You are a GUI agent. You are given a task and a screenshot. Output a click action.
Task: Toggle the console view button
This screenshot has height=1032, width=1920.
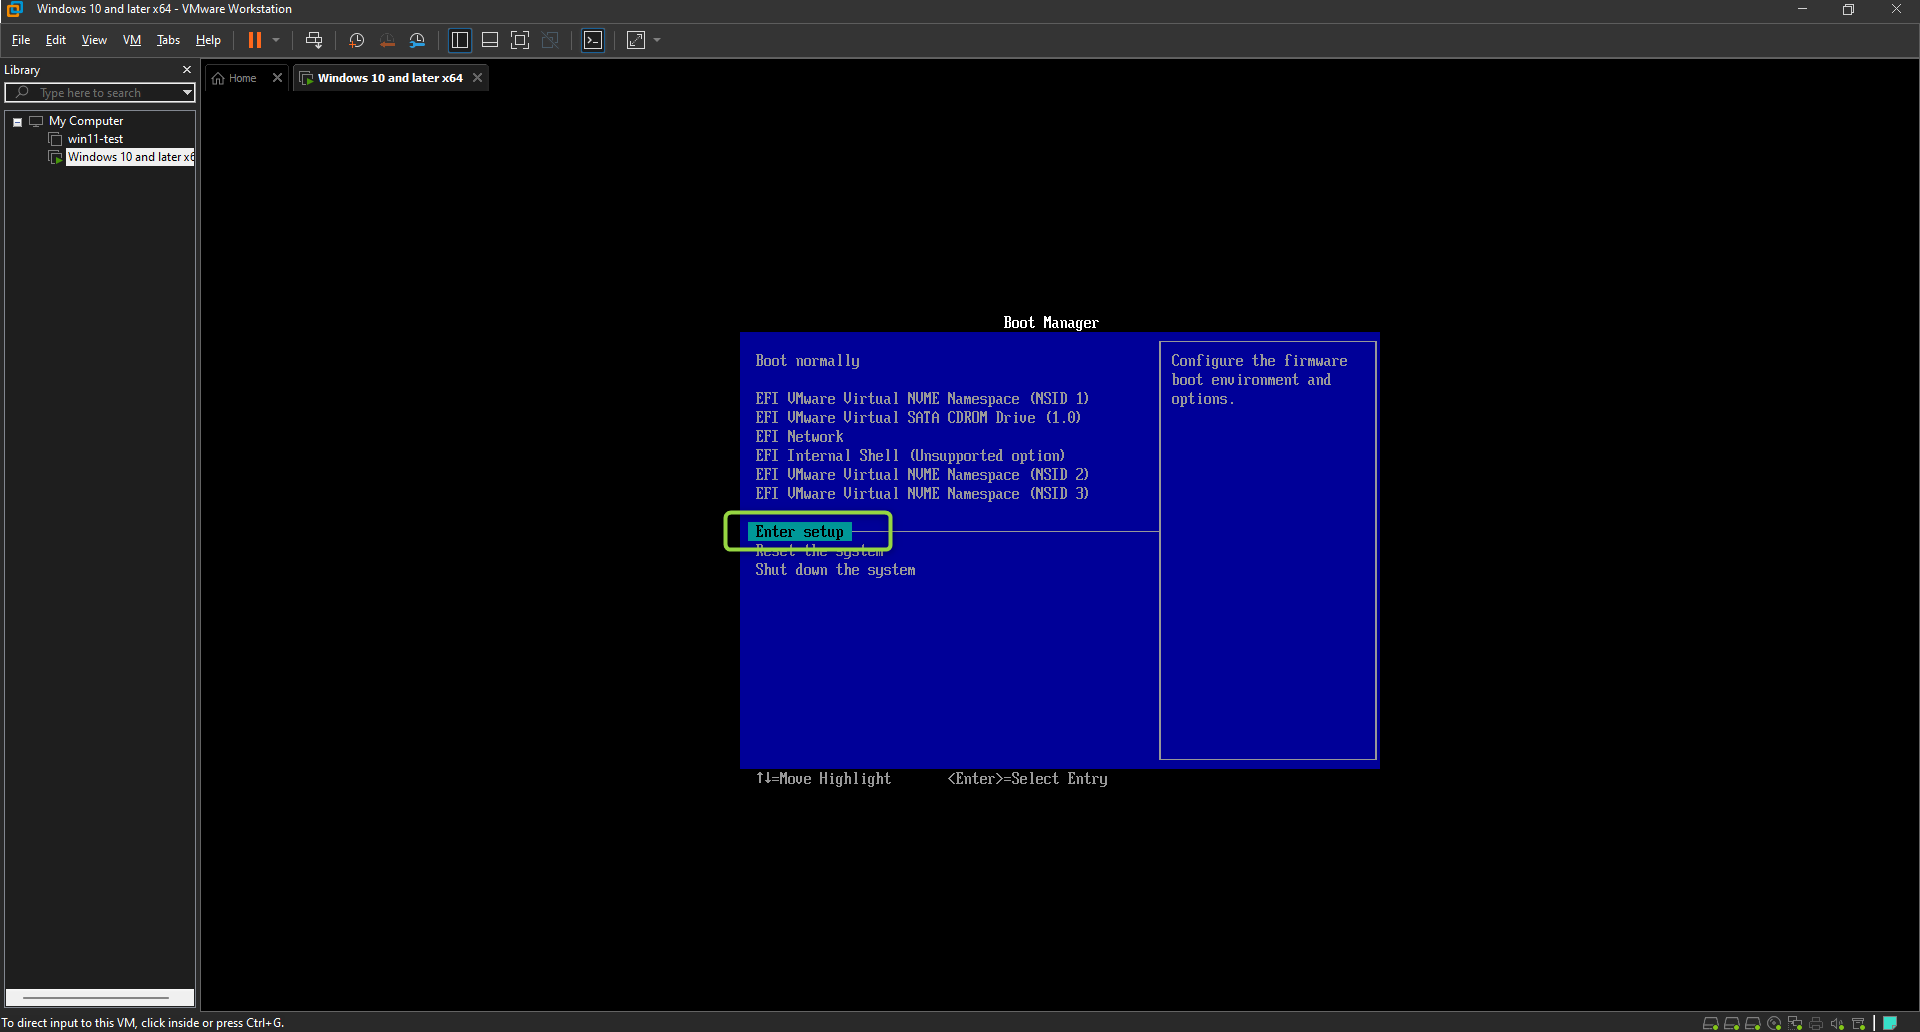tap(593, 40)
